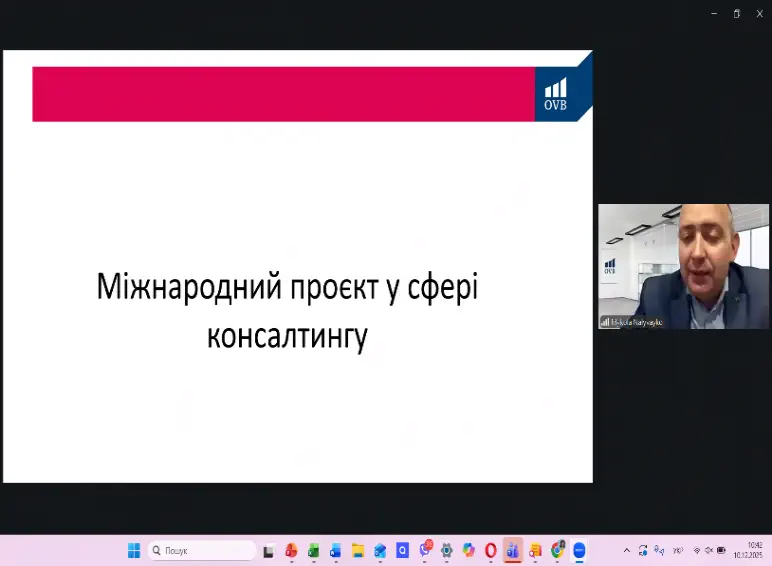Switch the keyboard language indicator УКР
The image size is (772, 566).
[x=678, y=550]
